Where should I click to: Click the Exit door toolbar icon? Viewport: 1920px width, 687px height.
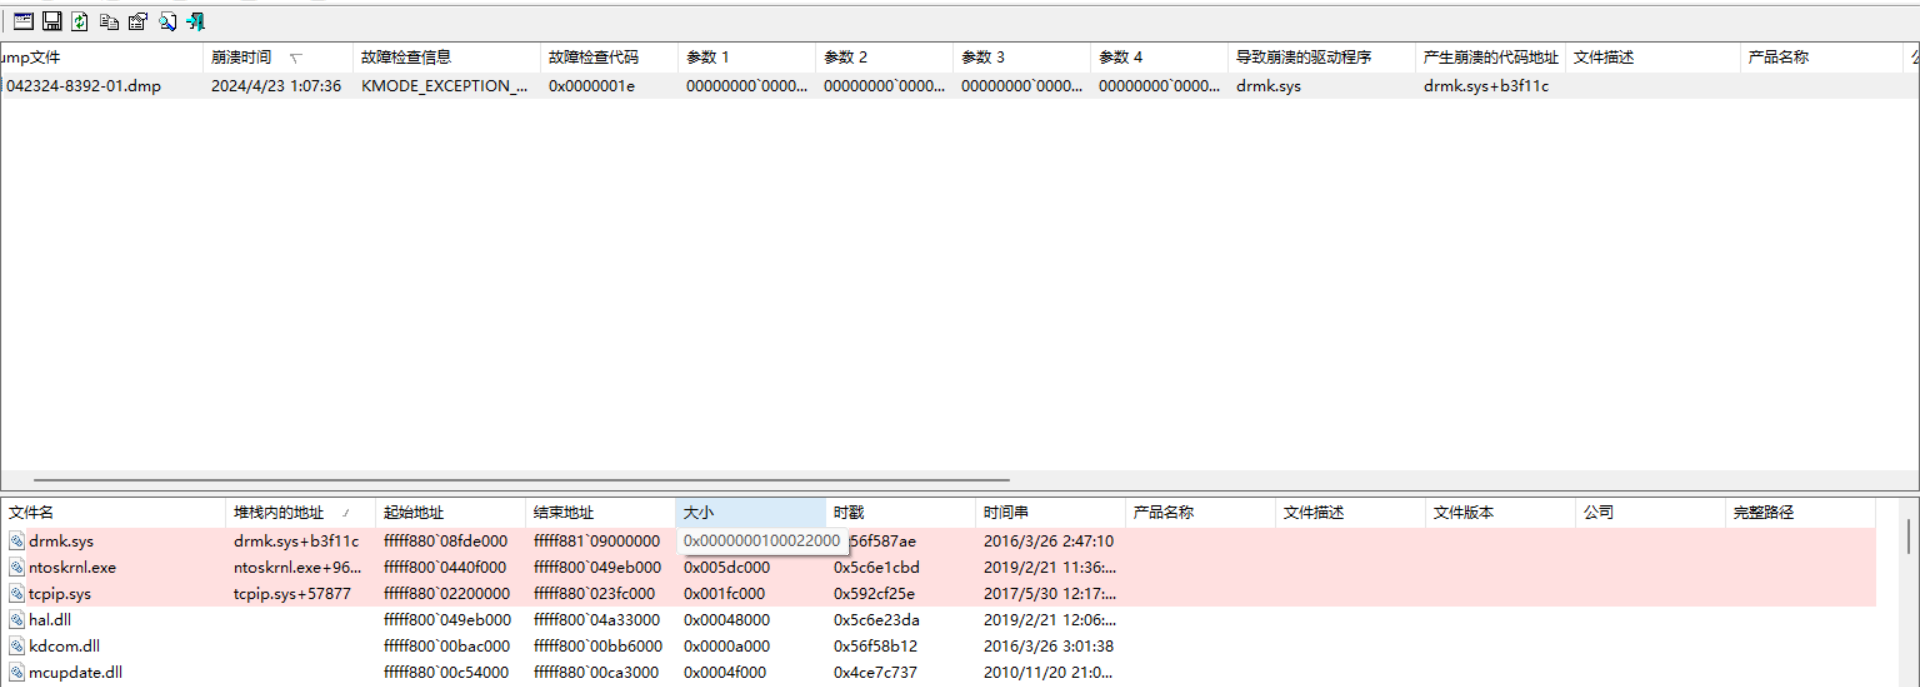[x=196, y=21]
